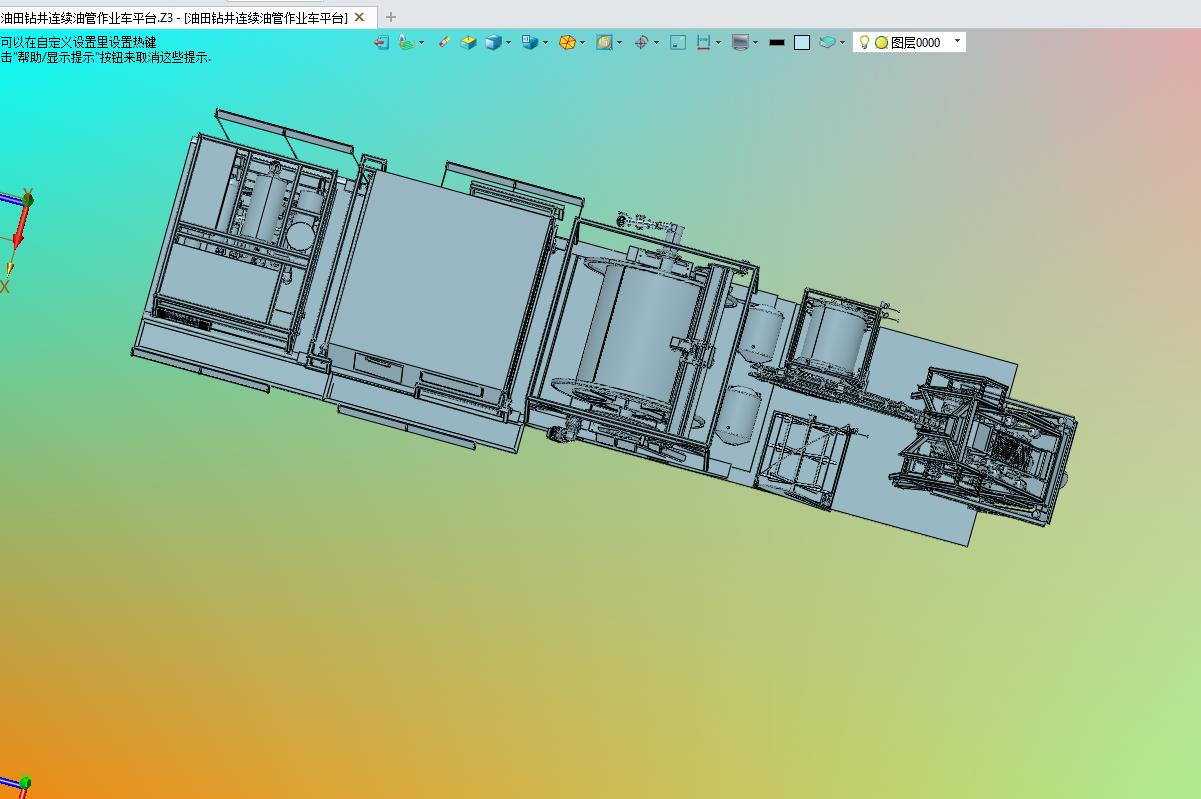Expand dropdown arrow beside green query icon
The image size is (1201, 799).
click(421, 43)
